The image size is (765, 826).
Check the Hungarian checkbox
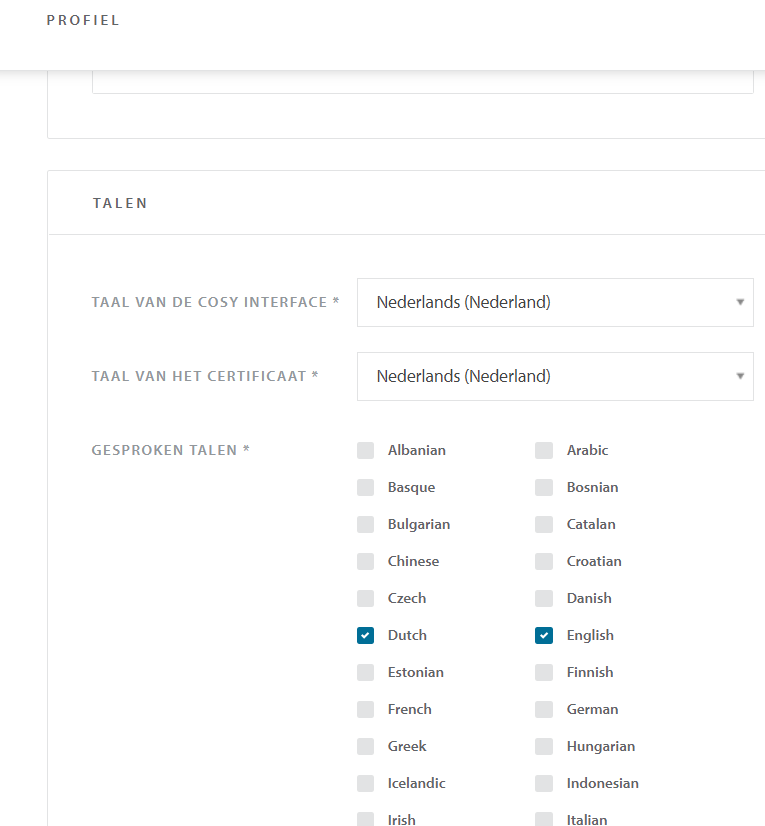click(544, 746)
